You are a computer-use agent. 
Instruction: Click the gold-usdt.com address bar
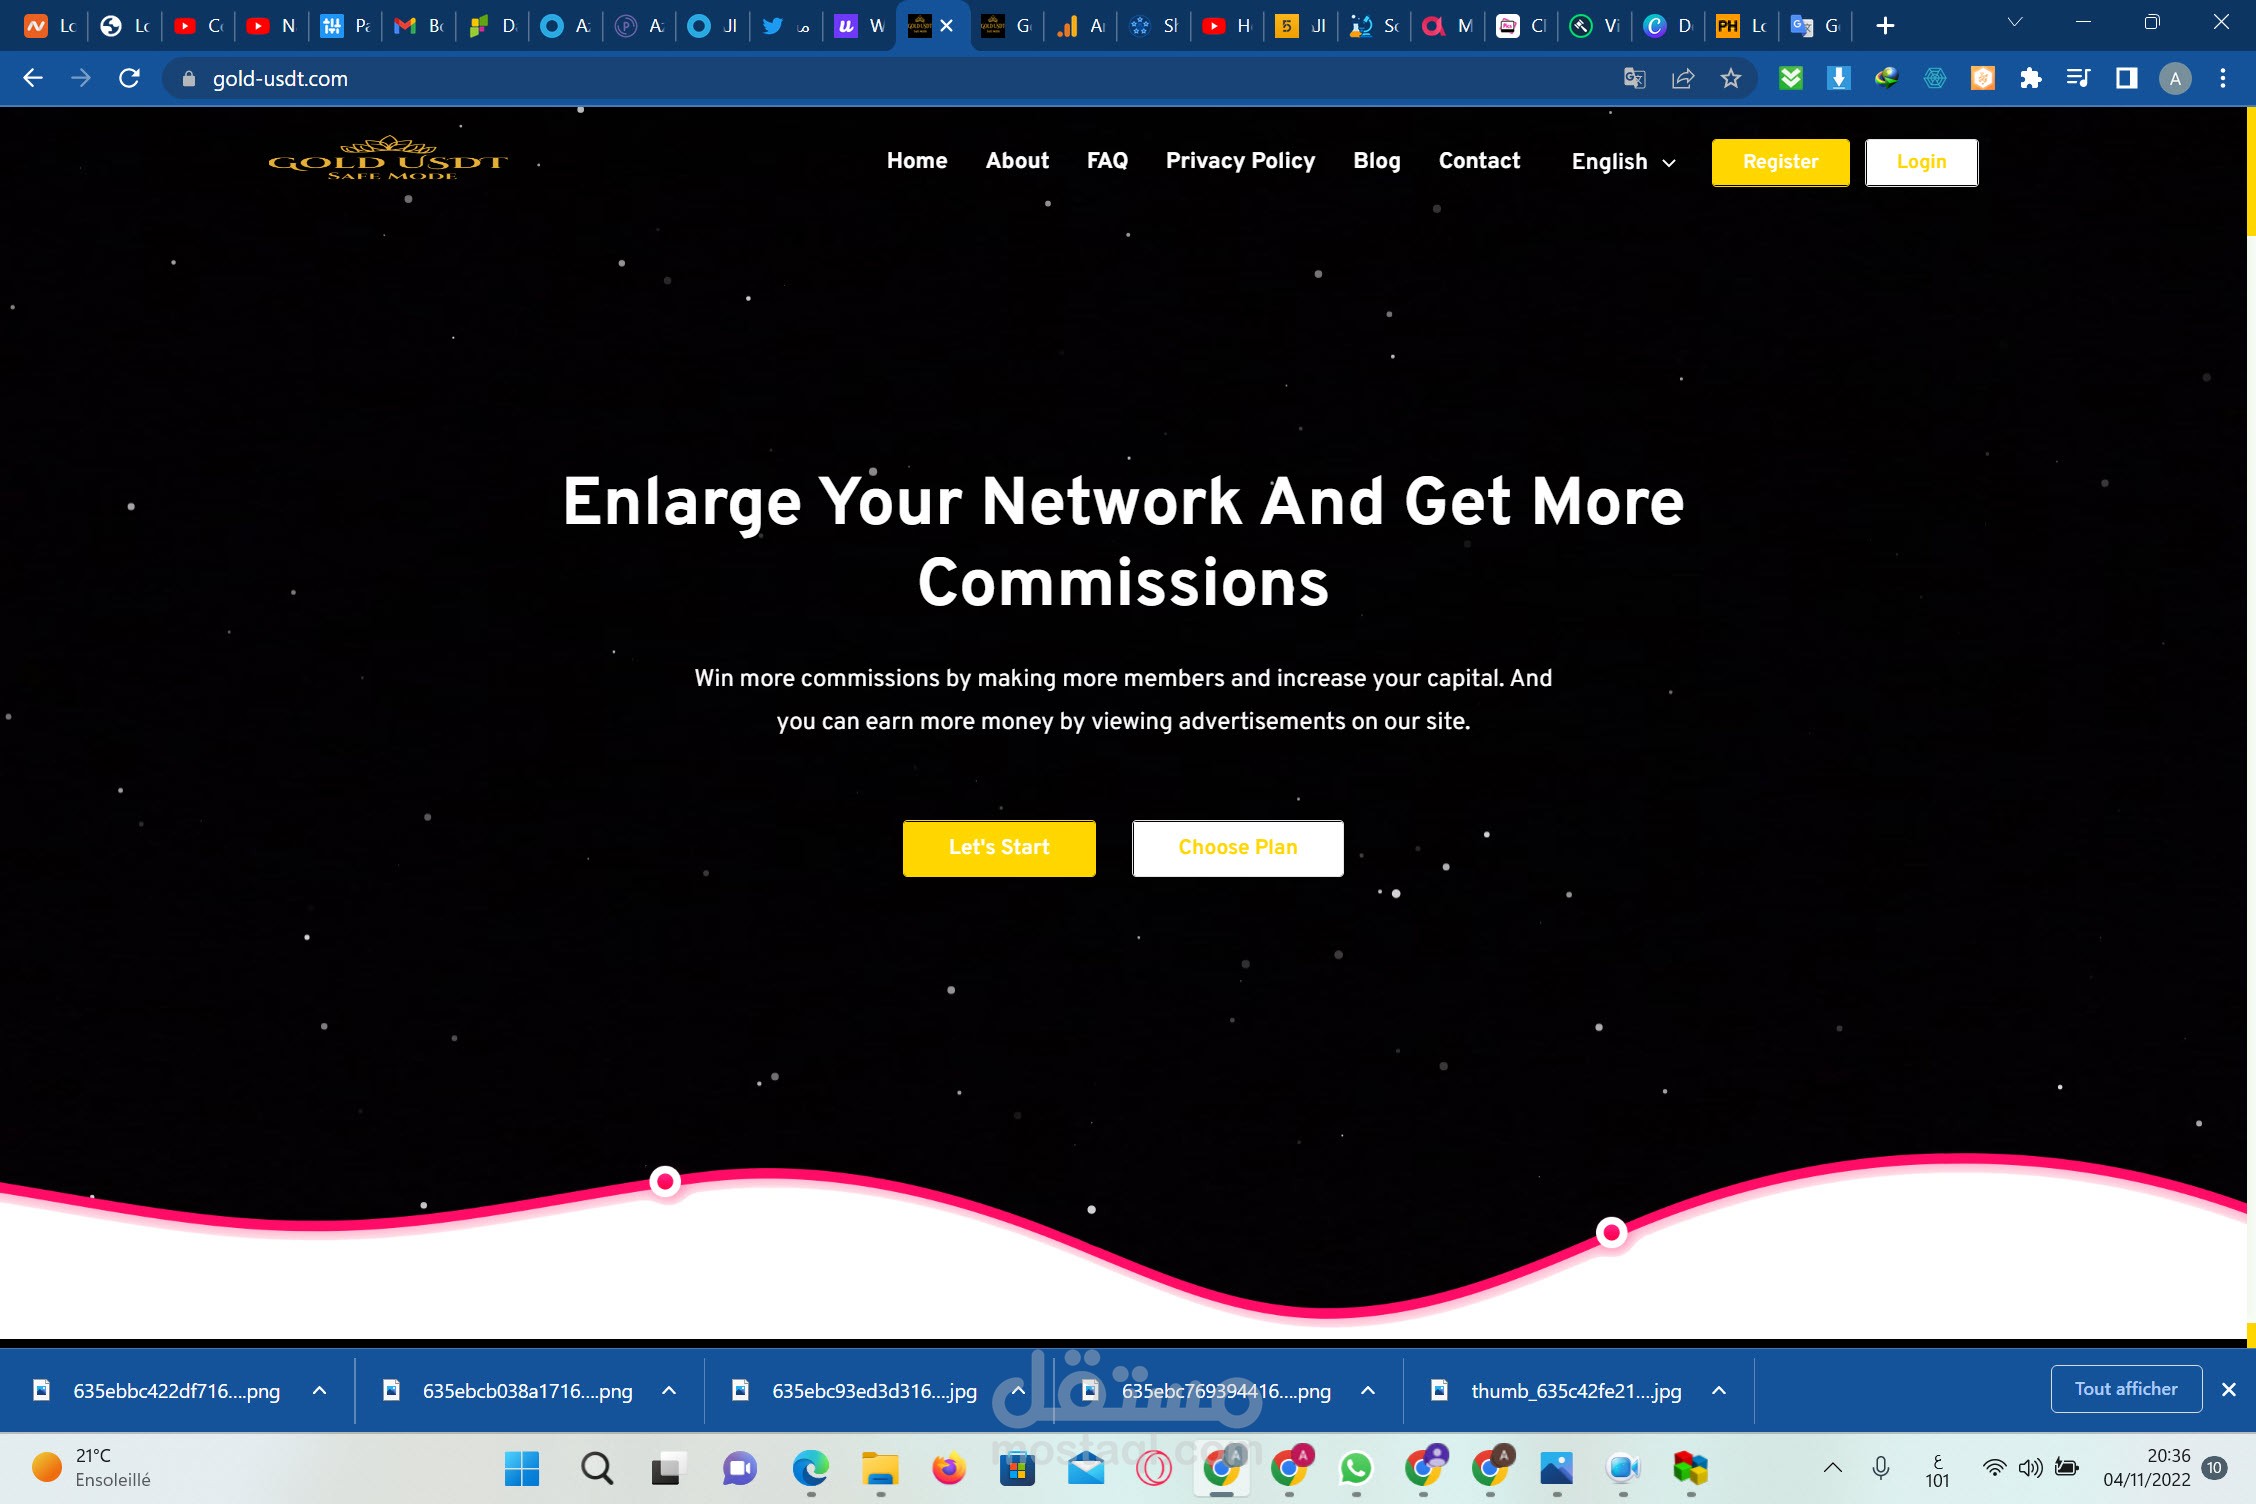click(x=278, y=78)
